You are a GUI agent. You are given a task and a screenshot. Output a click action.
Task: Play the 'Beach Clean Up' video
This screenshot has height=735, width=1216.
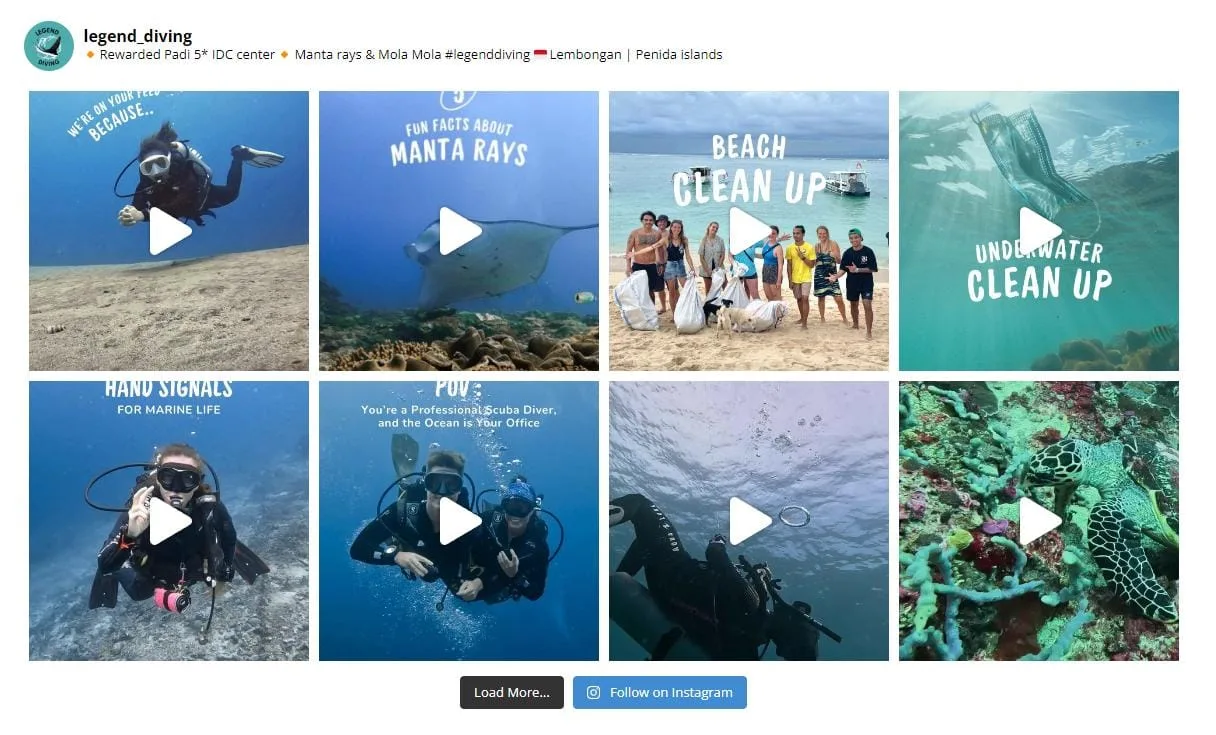[748, 231]
